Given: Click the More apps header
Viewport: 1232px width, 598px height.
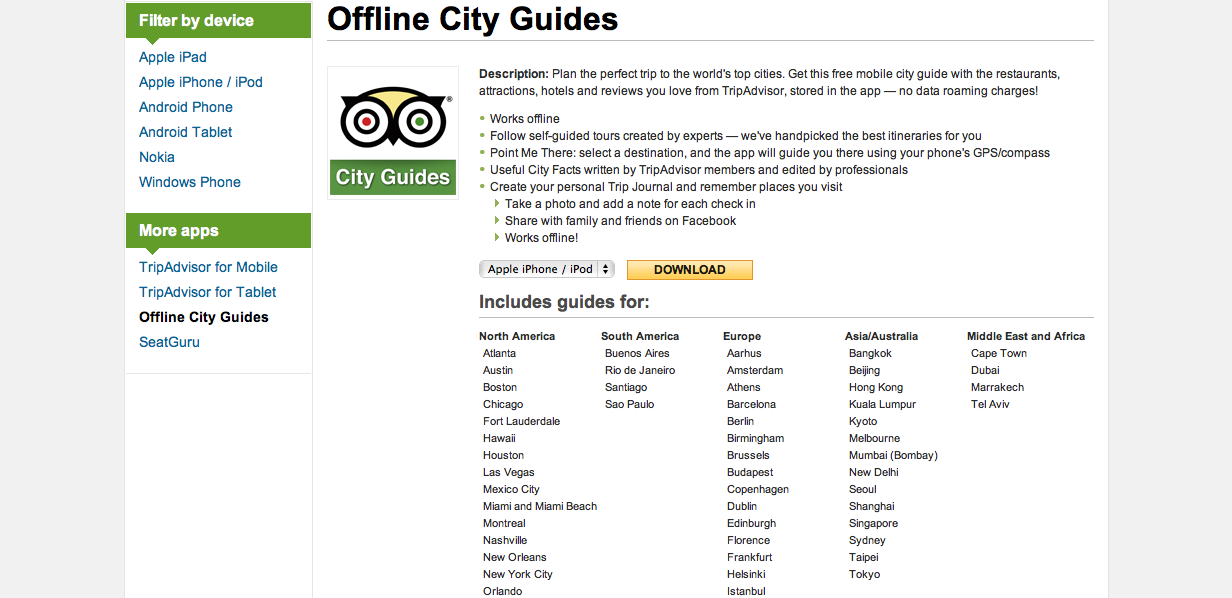Looking at the screenshot, I should coord(218,230).
